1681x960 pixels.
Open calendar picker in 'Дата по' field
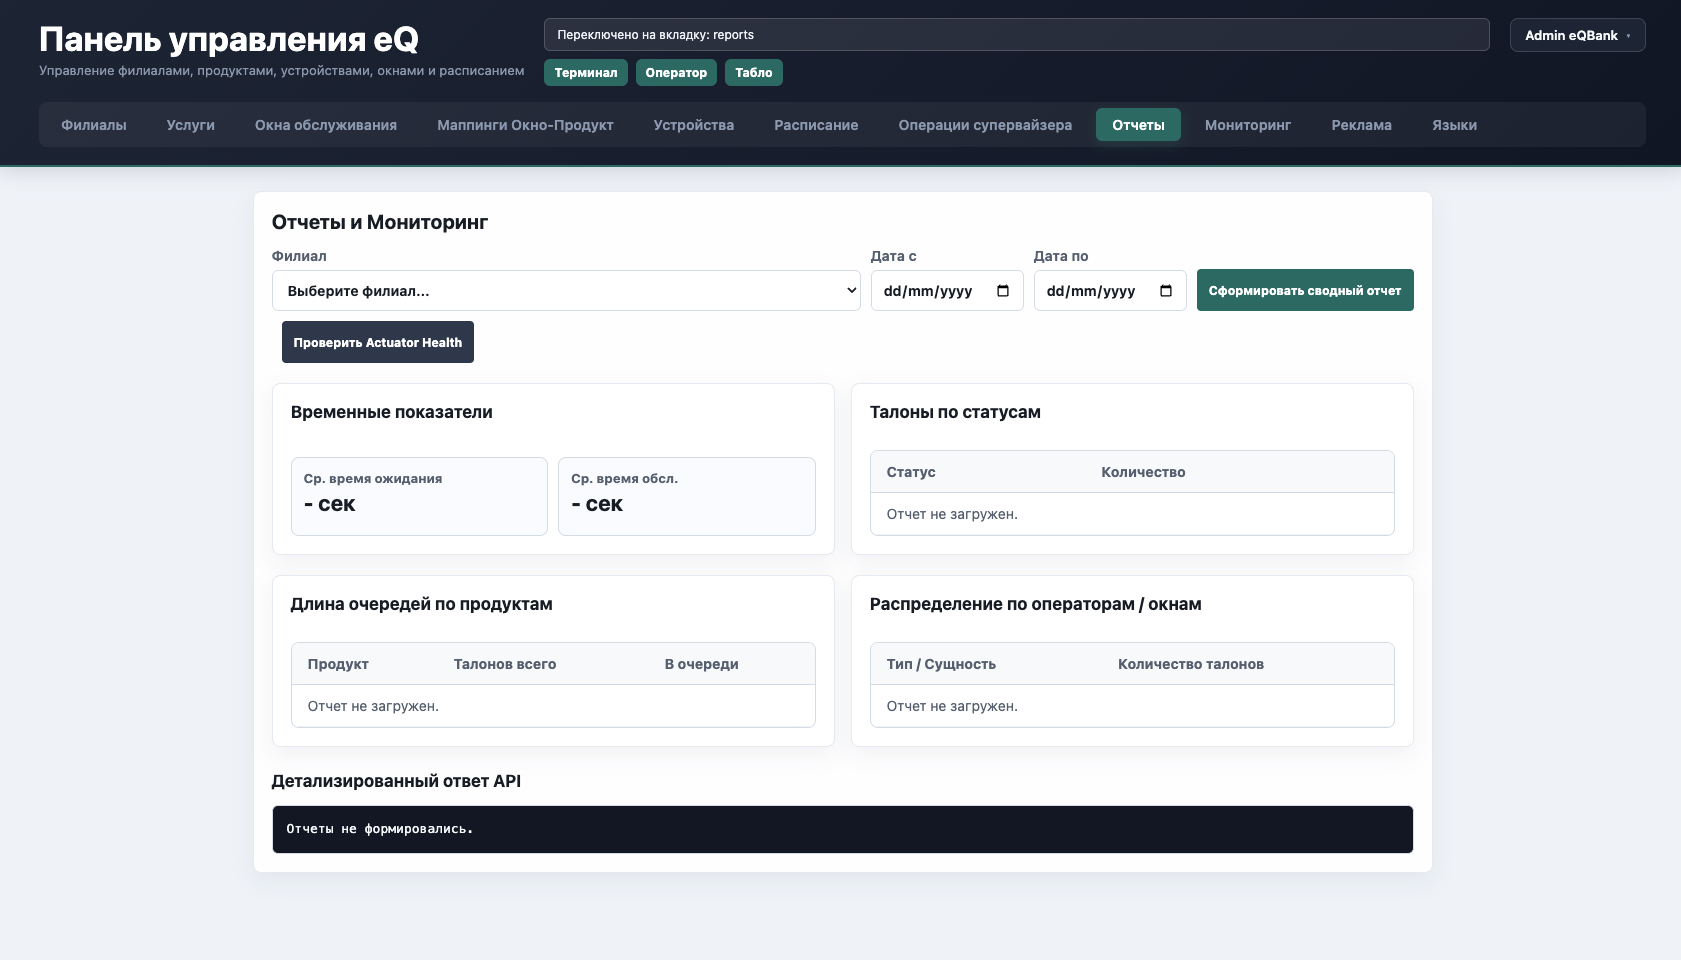tap(1166, 291)
